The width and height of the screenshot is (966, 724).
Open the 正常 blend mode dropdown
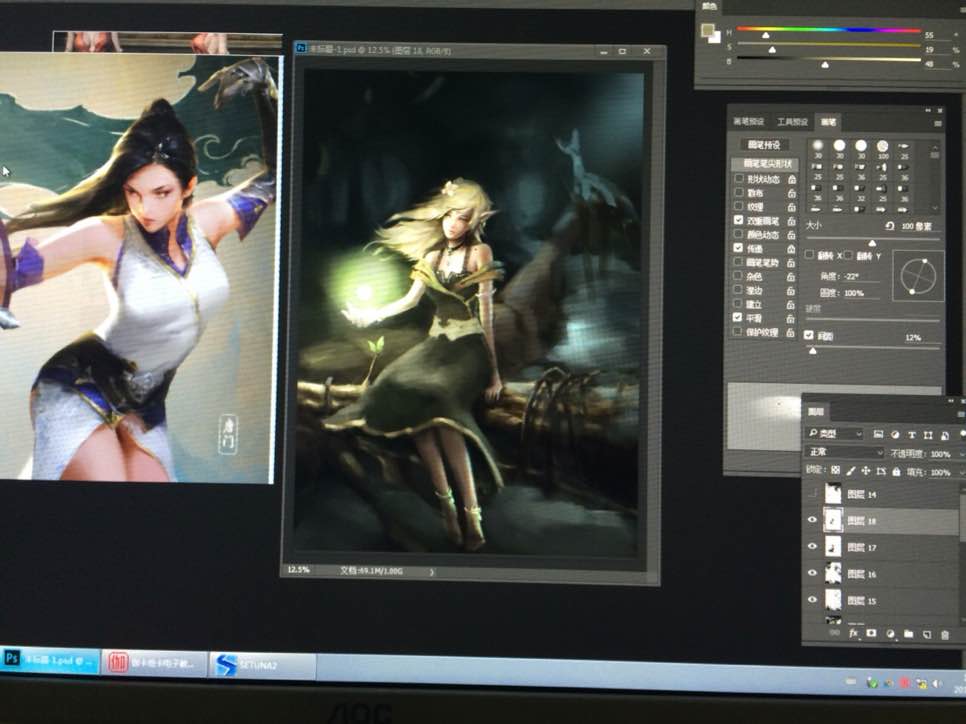coord(843,452)
